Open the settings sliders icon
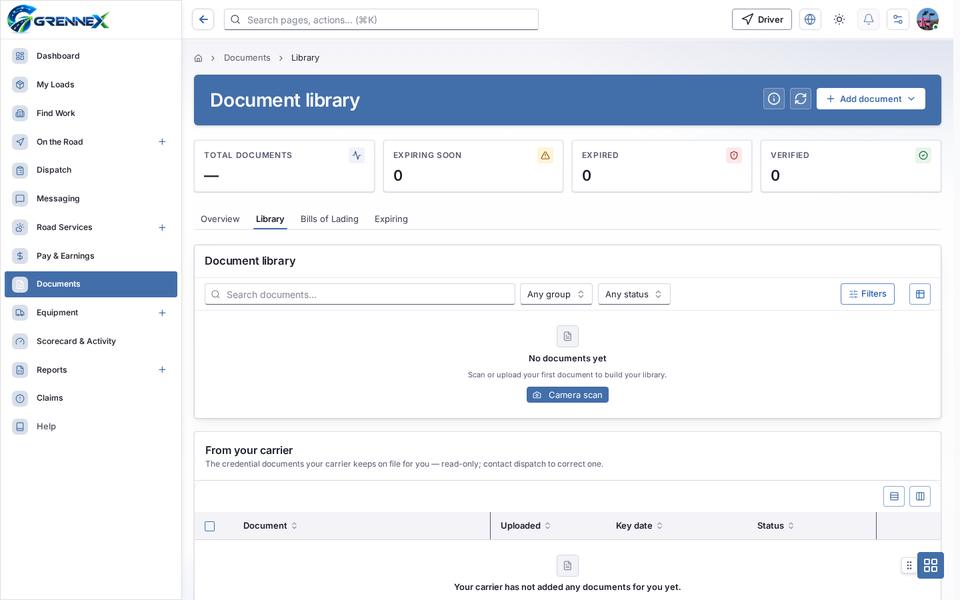 898,20
